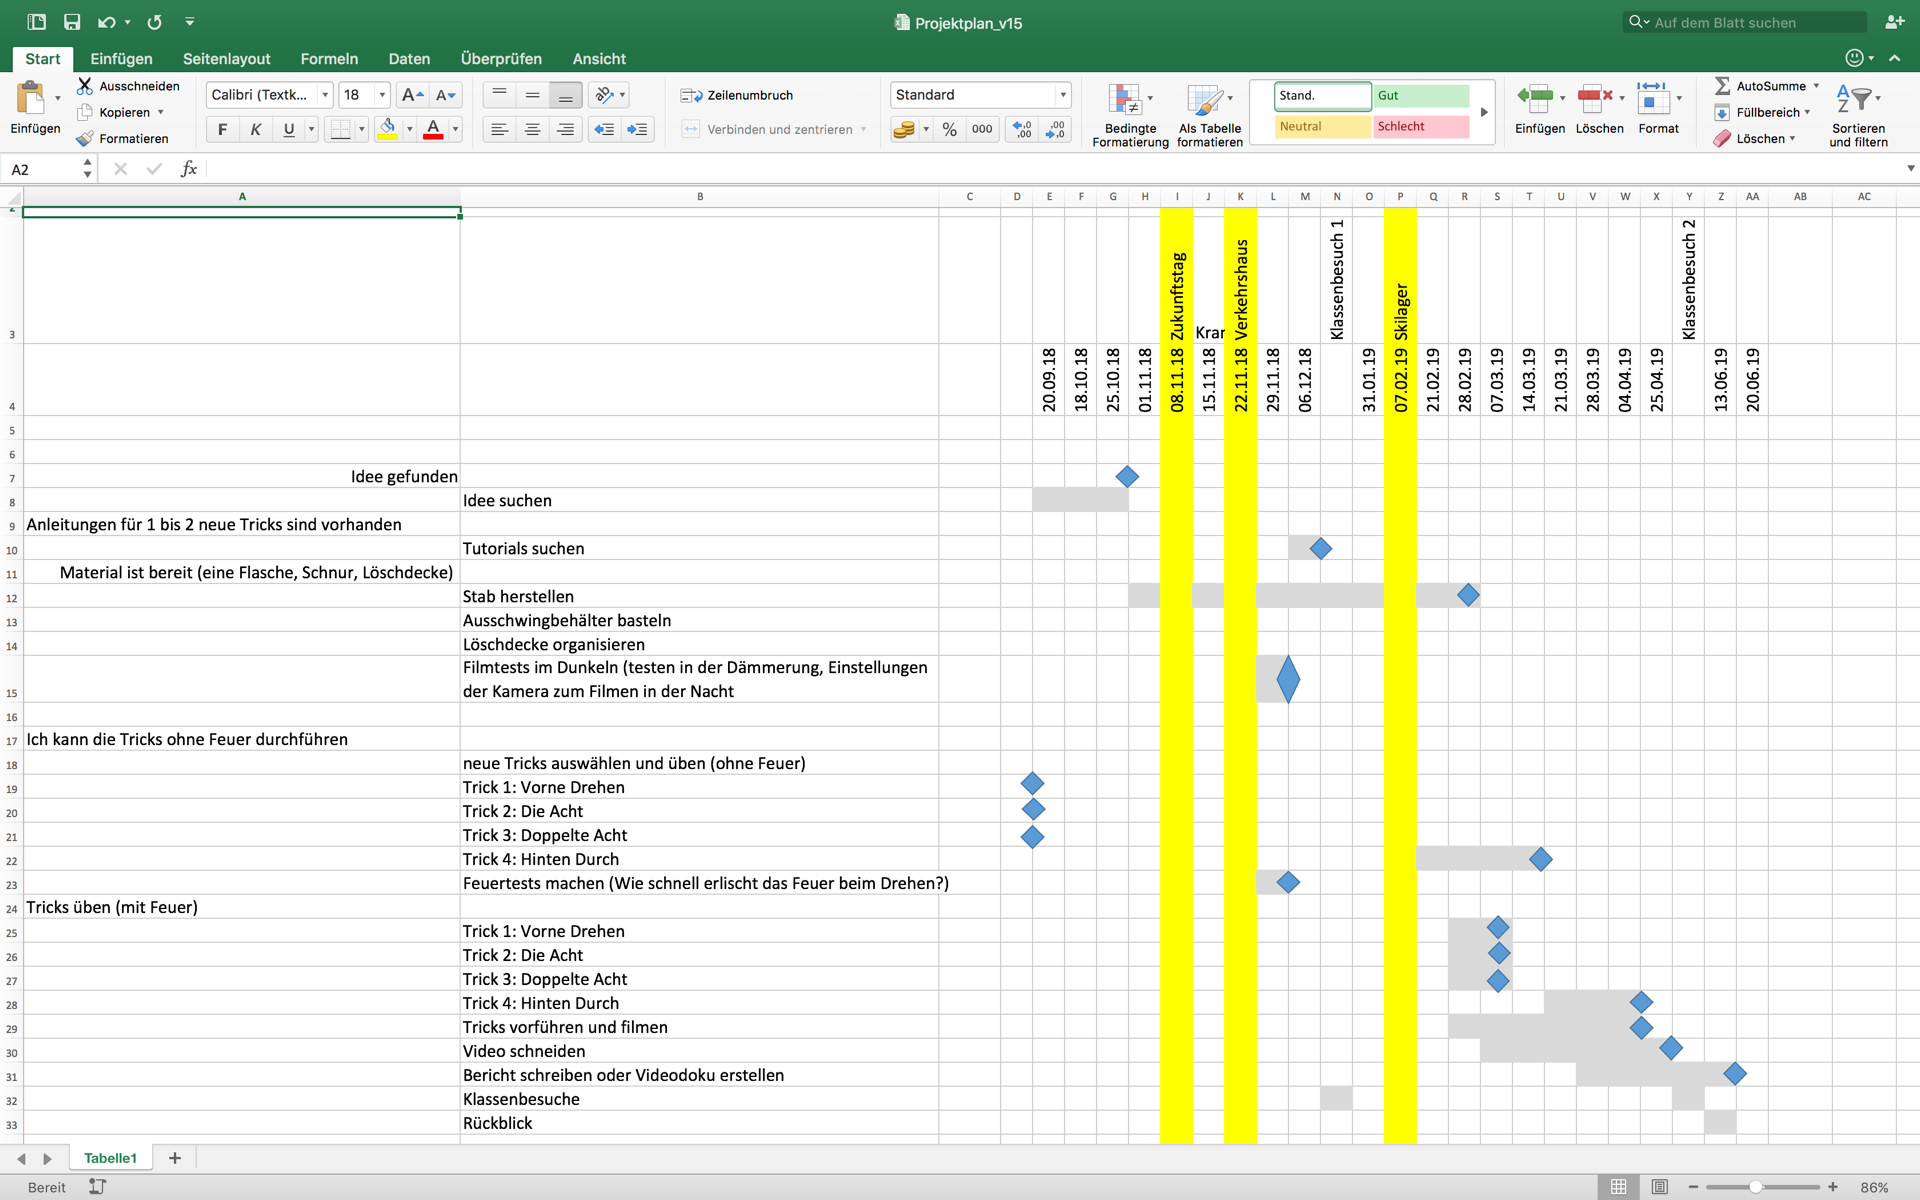Click the AutoSumme sigma icon
The image size is (1920, 1200).
1722,86
